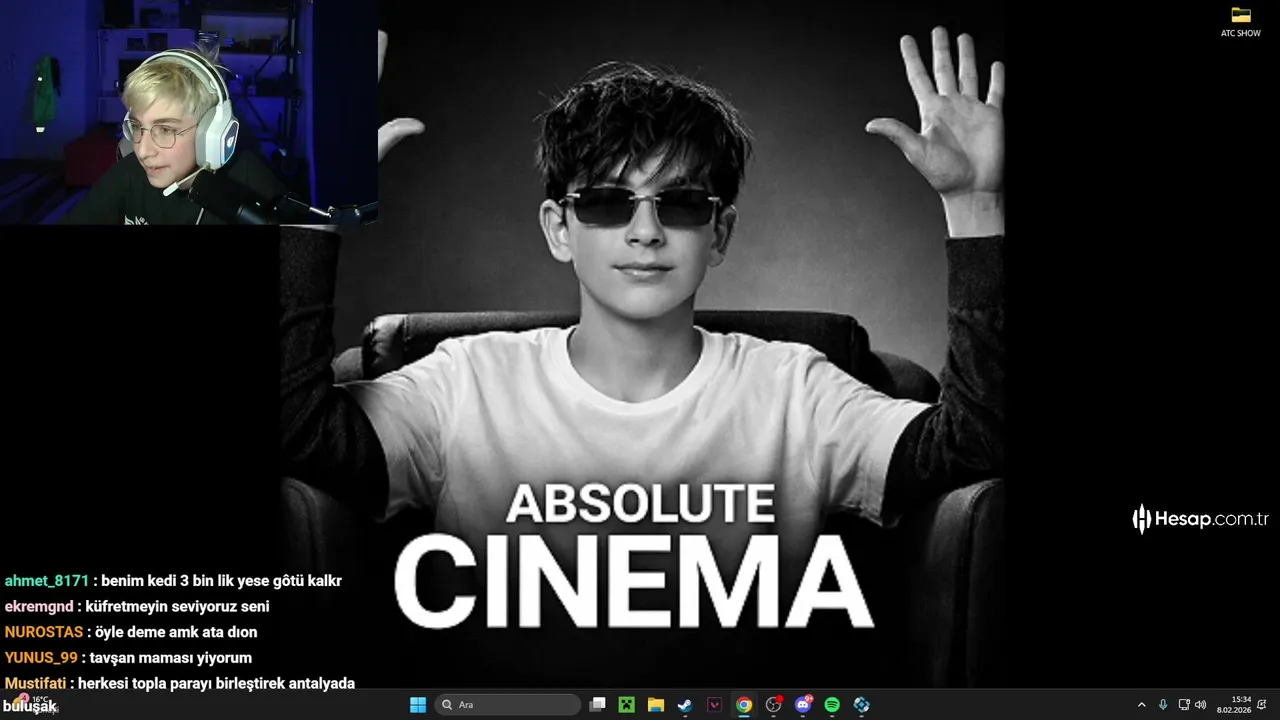1280x720 pixels.
Task: Open Spotify from the taskbar
Action: point(832,705)
